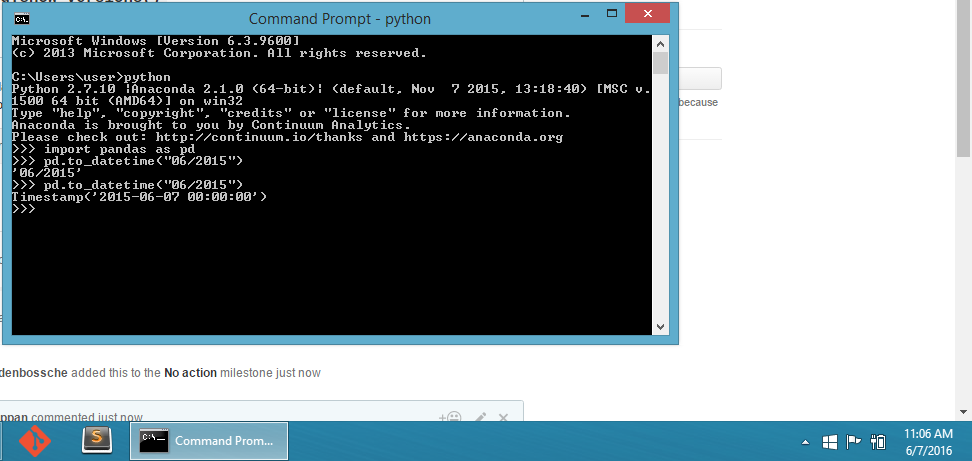Edit the comment with pencil icon
This screenshot has width=972, height=461.
click(480, 418)
